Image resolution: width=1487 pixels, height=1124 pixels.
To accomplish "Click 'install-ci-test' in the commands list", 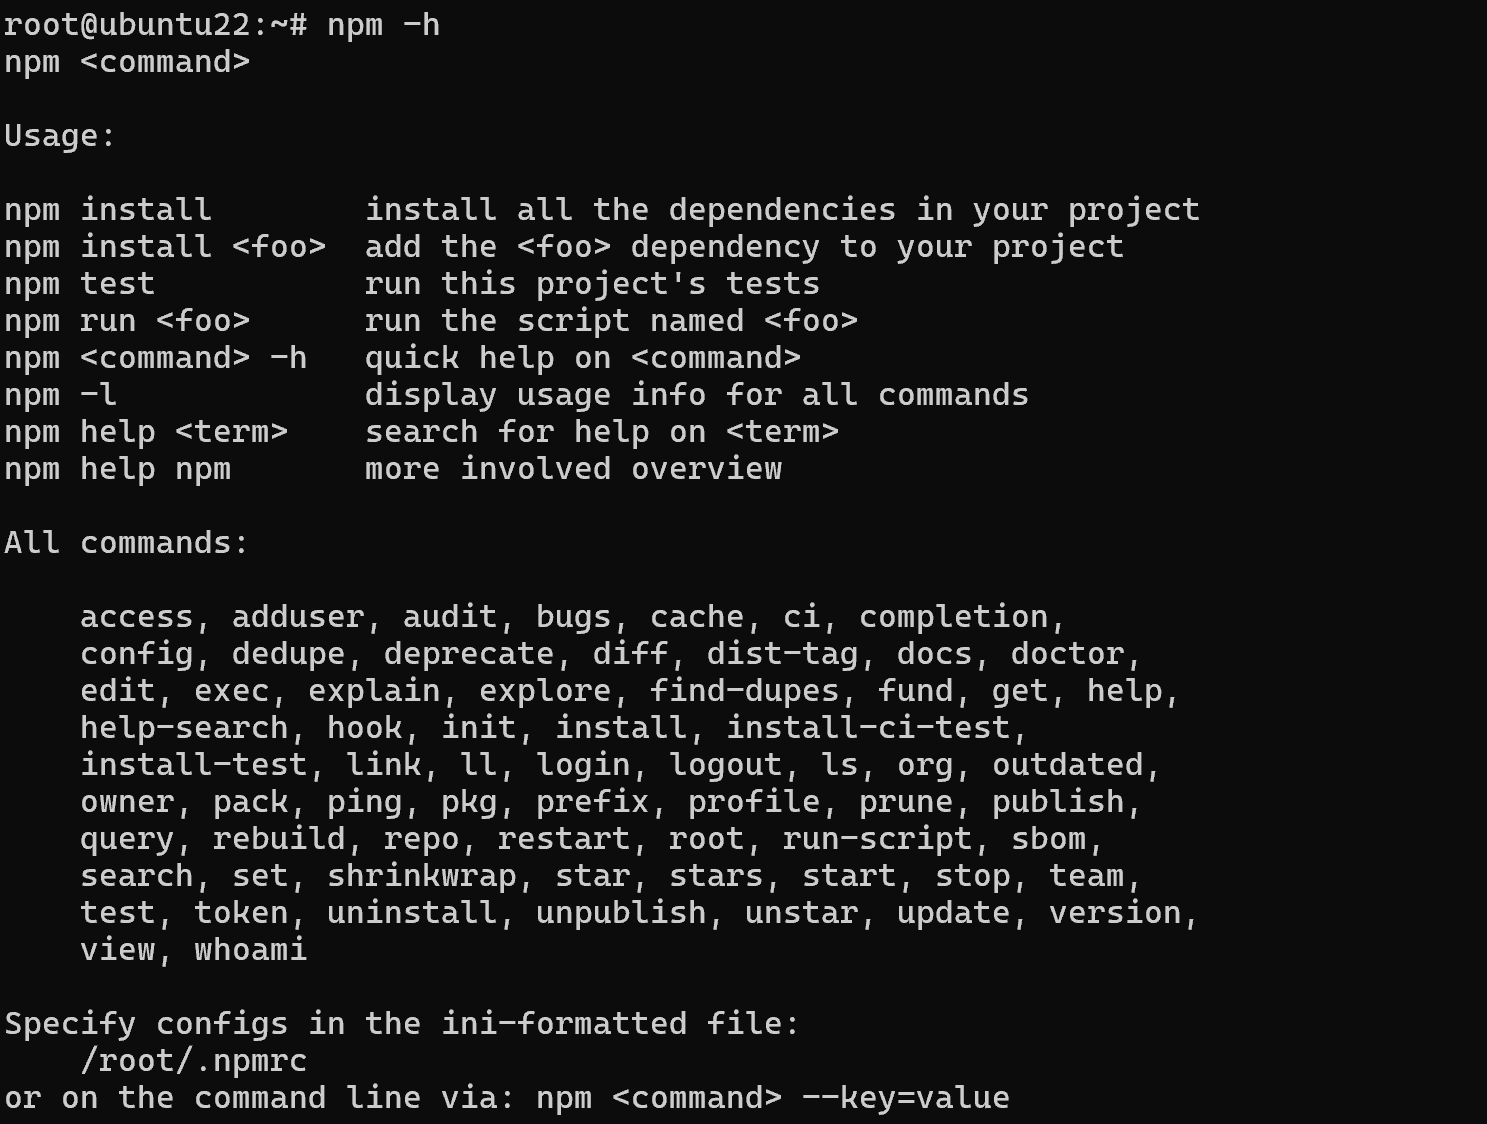I will tap(868, 728).
